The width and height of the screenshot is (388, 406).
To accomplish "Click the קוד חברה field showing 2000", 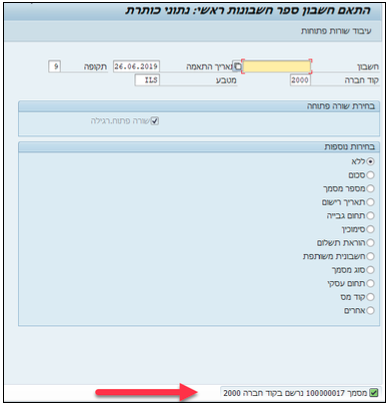I will (x=300, y=80).
